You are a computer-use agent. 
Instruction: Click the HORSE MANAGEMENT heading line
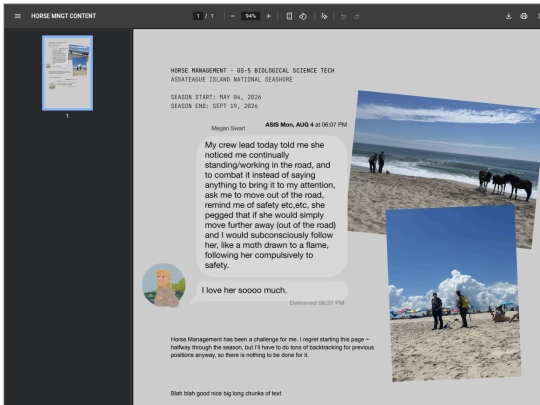pos(252,70)
